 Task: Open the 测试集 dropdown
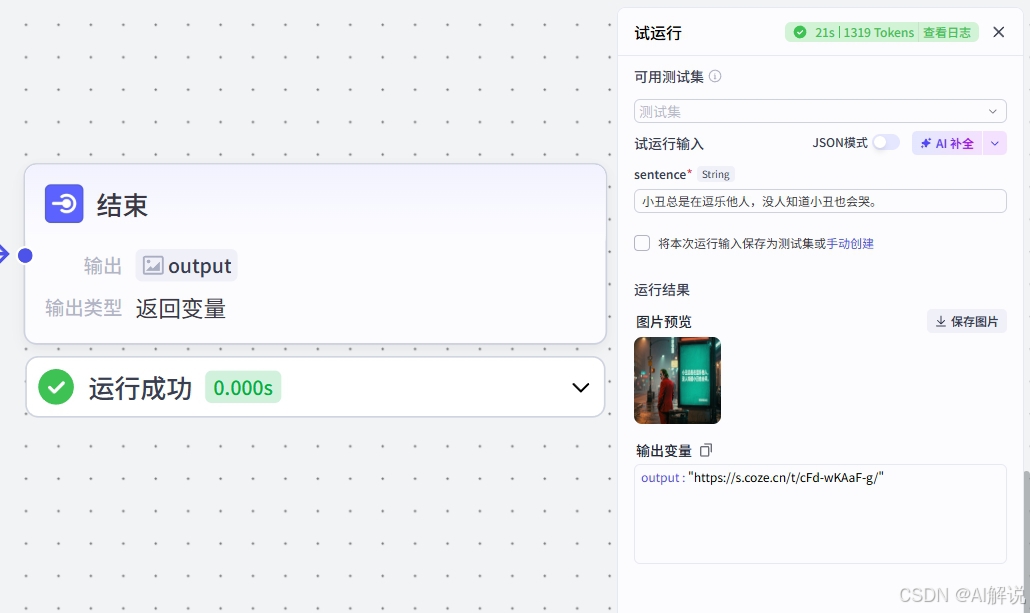(x=820, y=111)
